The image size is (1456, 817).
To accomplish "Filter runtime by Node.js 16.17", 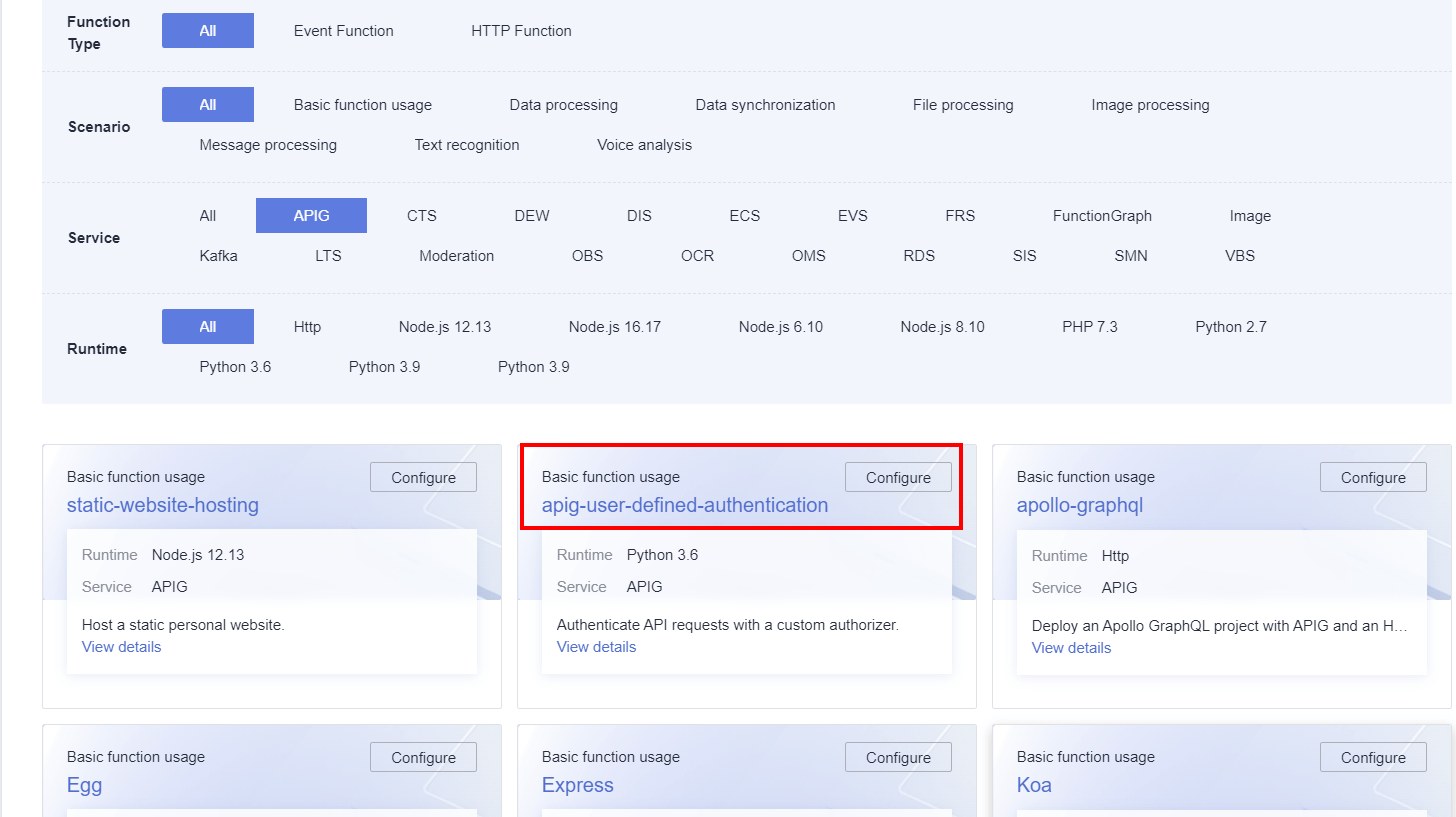I will (614, 327).
